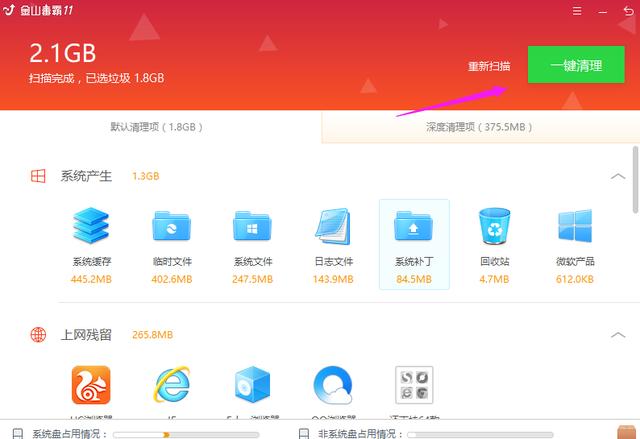Collapse the 系统产生 section chevron
The width and height of the screenshot is (640, 439).
618,176
